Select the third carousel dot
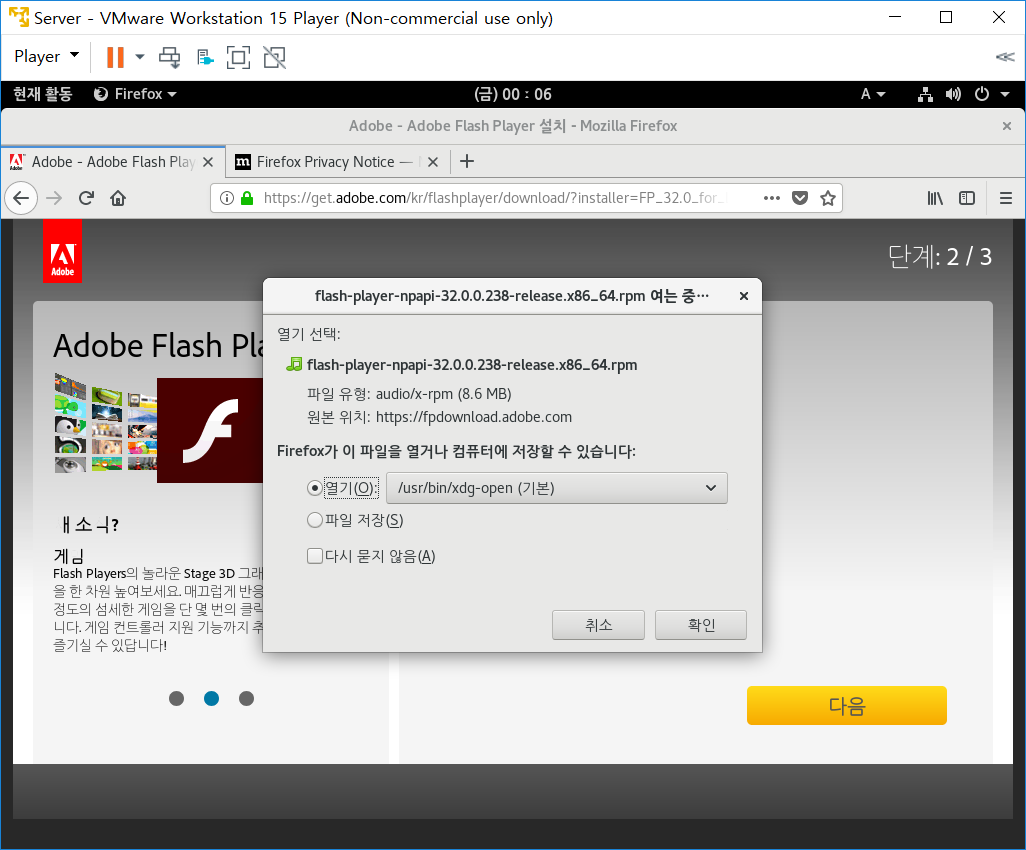Screen dimensions: 1026x850 click(x=246, y=698)
